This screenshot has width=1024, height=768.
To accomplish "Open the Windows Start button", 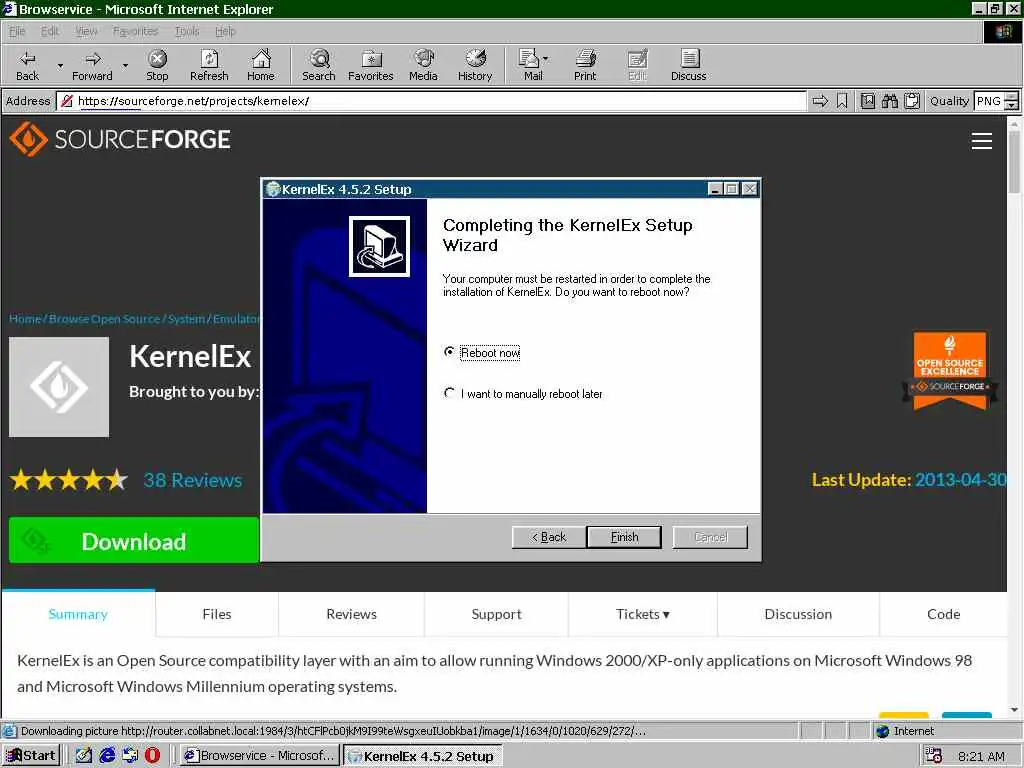I will tap(31, 756).
